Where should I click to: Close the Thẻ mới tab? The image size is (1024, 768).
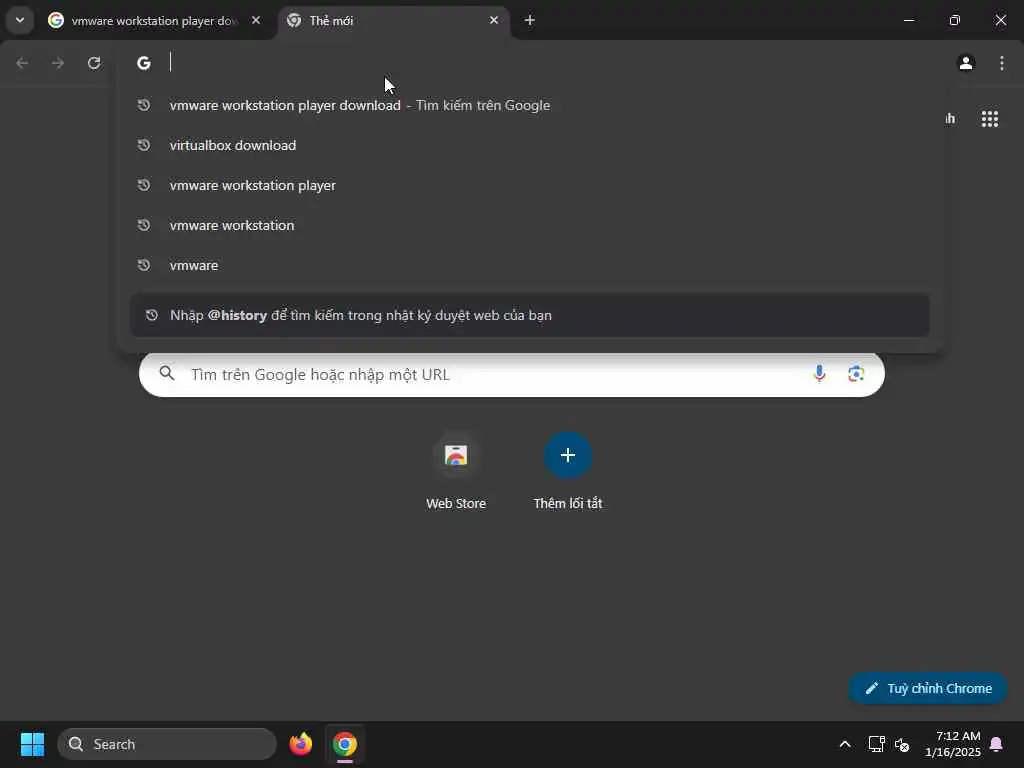click(x=494, y=20)
